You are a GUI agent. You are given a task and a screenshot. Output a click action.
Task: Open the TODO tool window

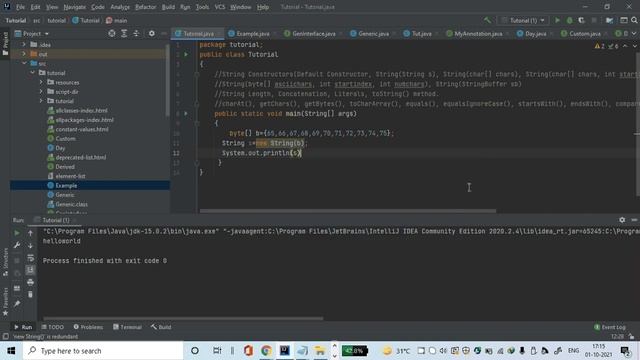53,327
